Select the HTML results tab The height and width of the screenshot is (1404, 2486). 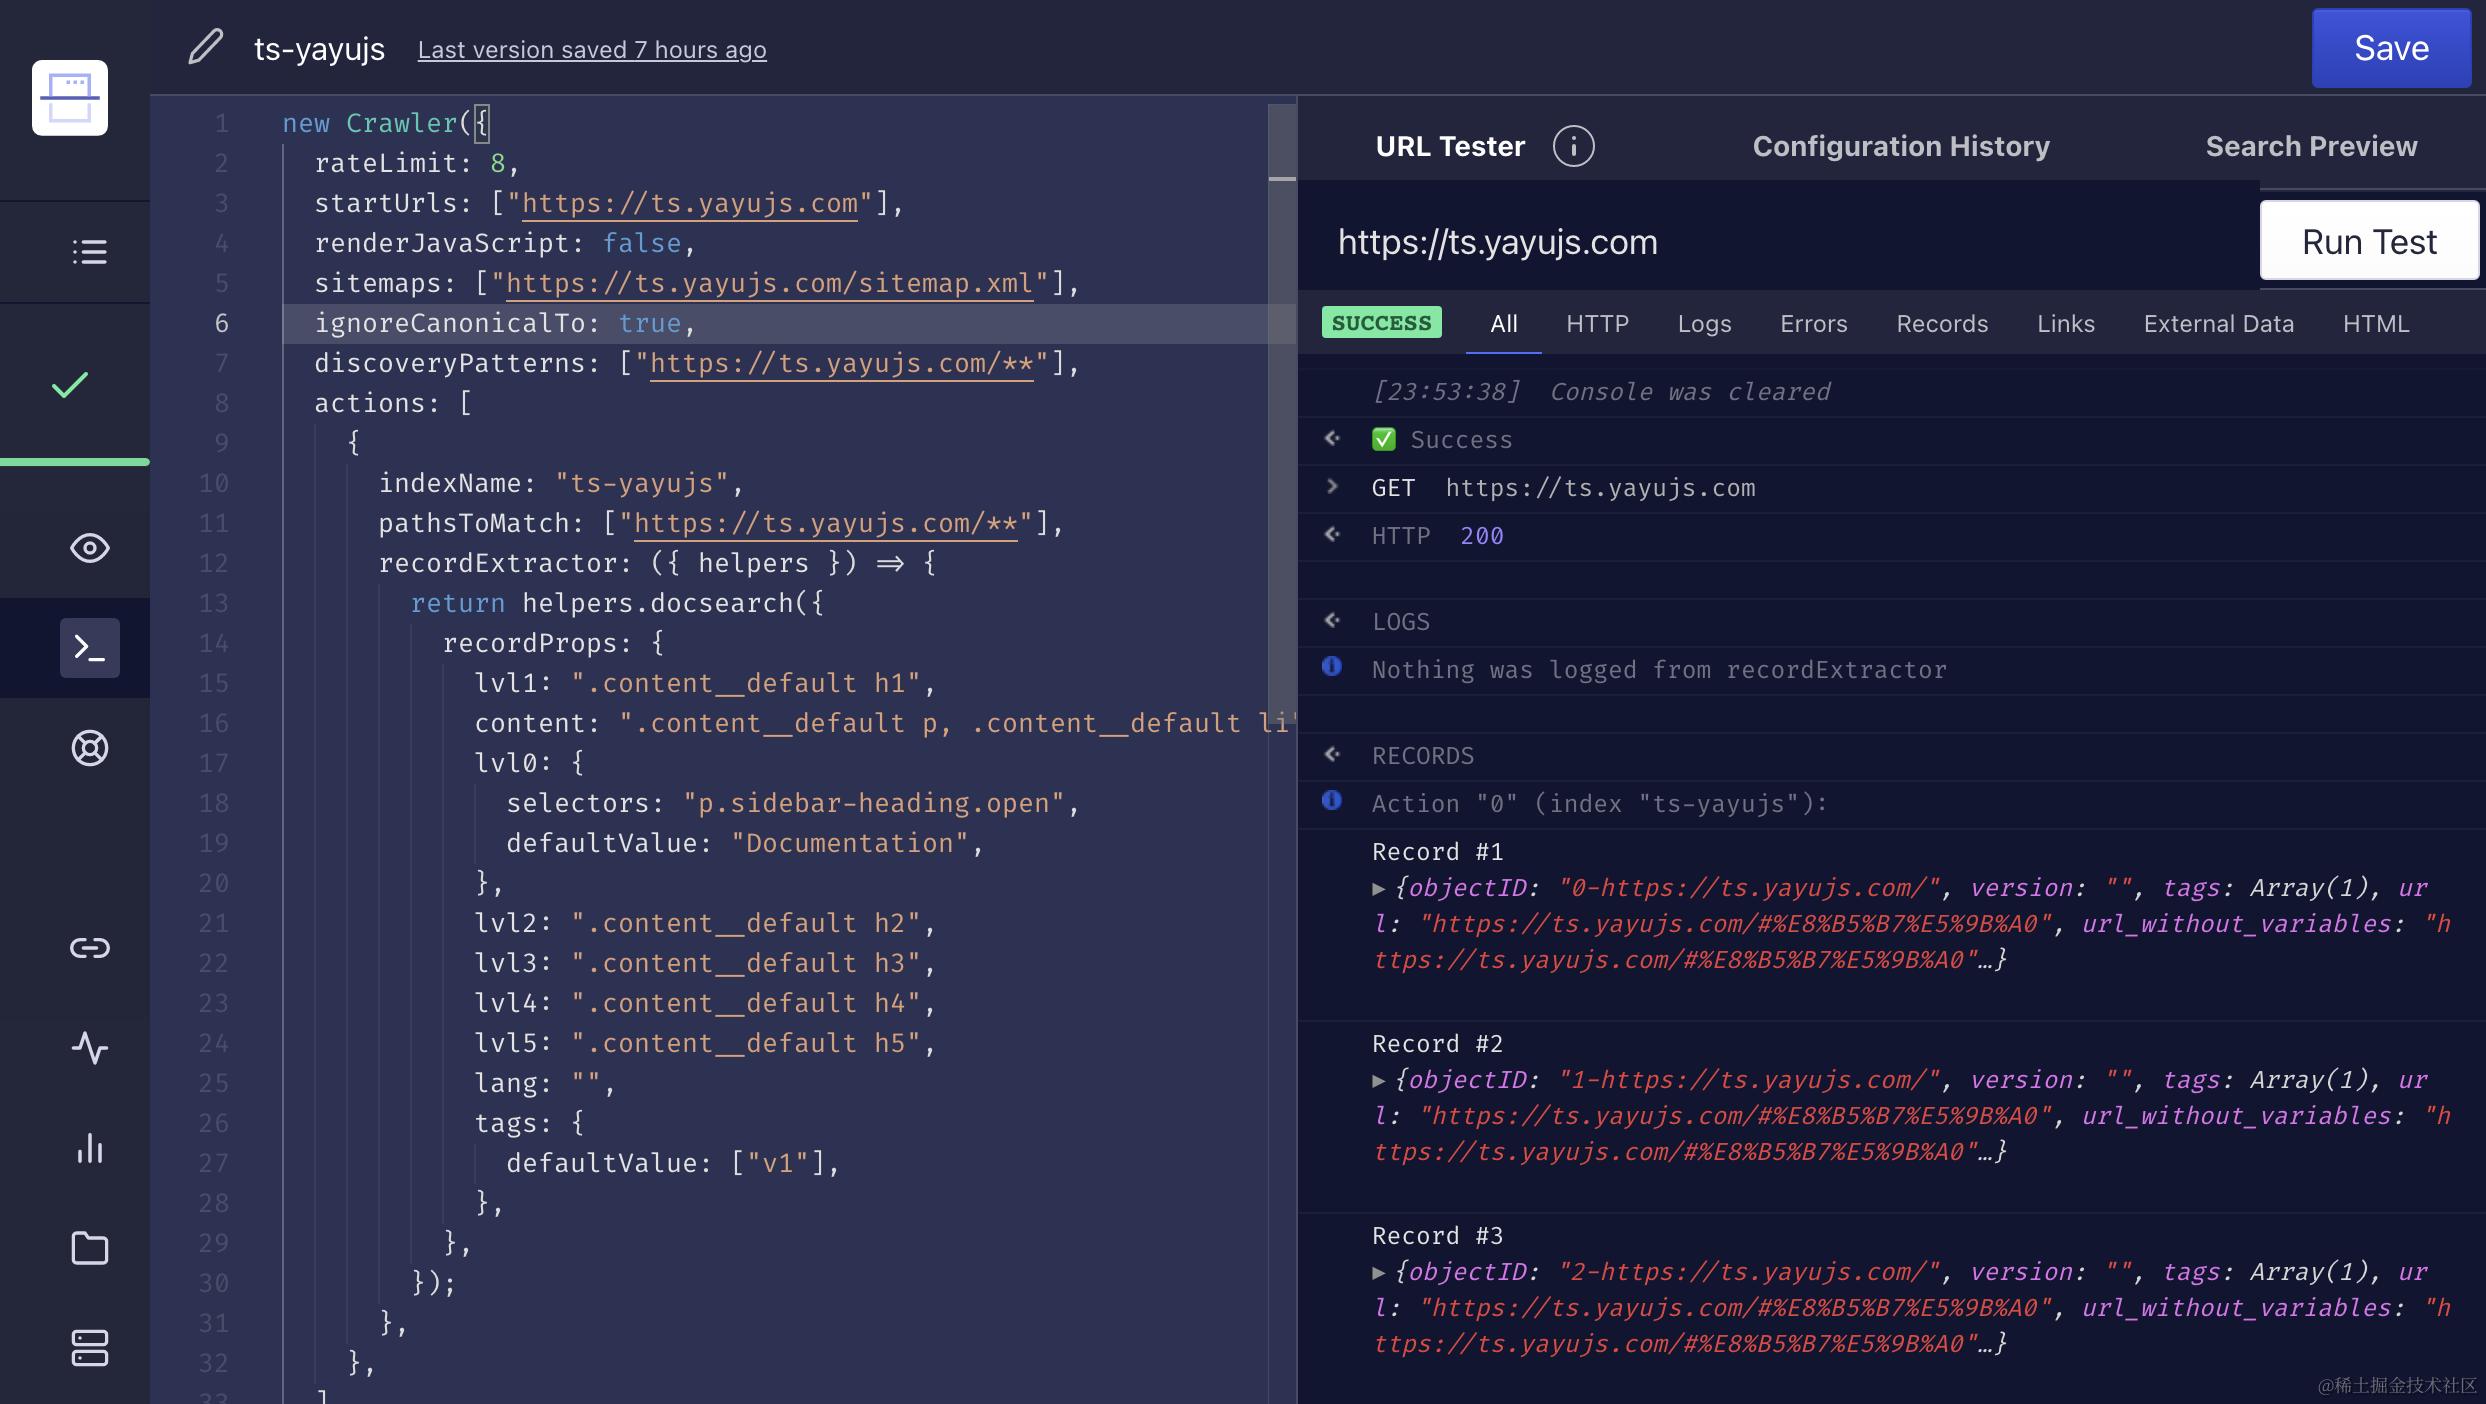2375,323
